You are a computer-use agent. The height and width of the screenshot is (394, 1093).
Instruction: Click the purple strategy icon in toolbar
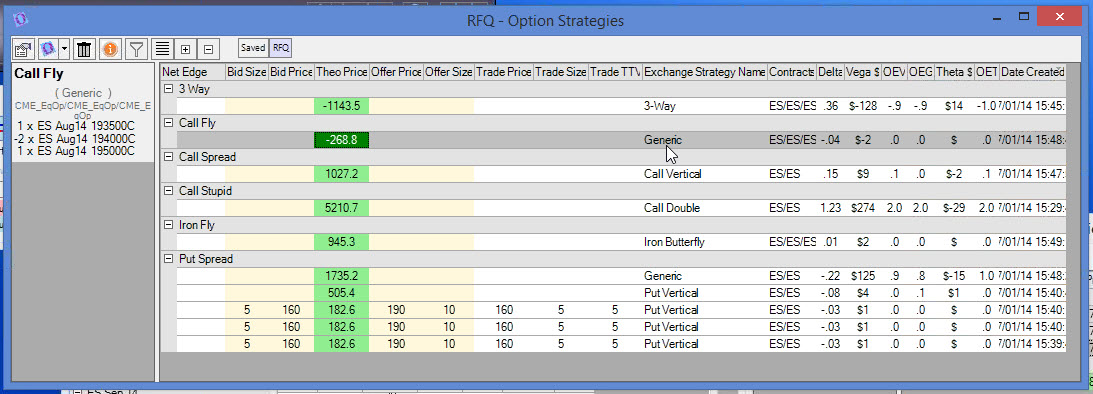coord(48,49)
